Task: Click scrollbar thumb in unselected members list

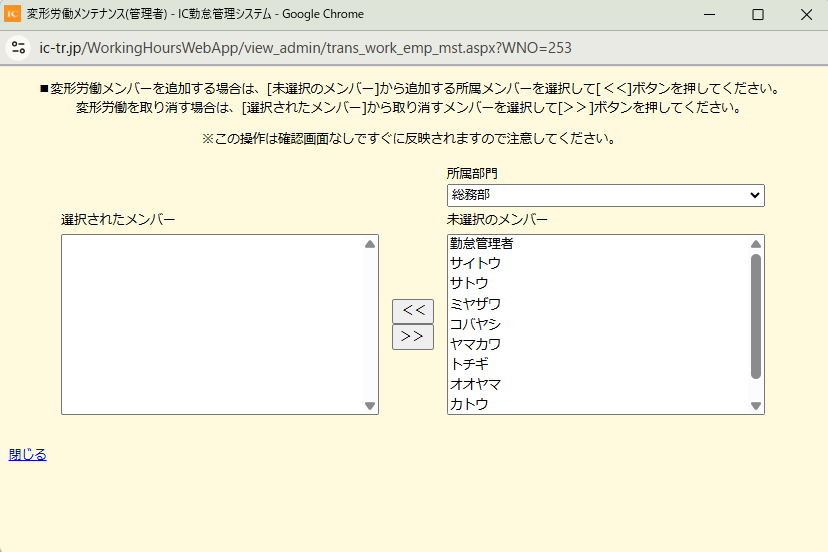Action: [x=756, y=316]
